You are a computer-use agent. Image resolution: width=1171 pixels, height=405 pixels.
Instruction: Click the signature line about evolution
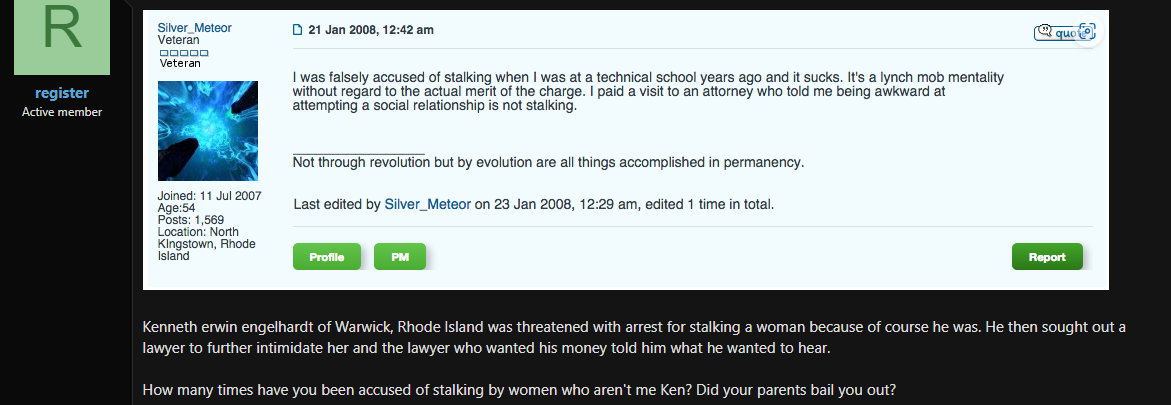point(548,163)
